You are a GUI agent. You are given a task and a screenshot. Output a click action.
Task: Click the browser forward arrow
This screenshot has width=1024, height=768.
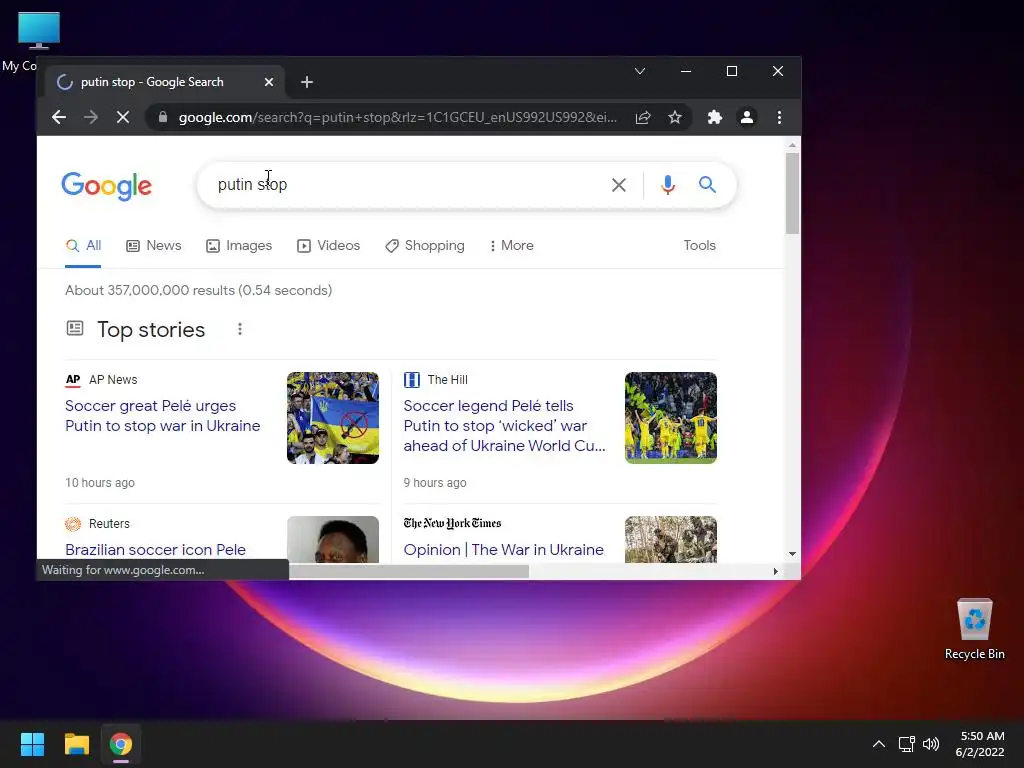[x=91, y=118]
